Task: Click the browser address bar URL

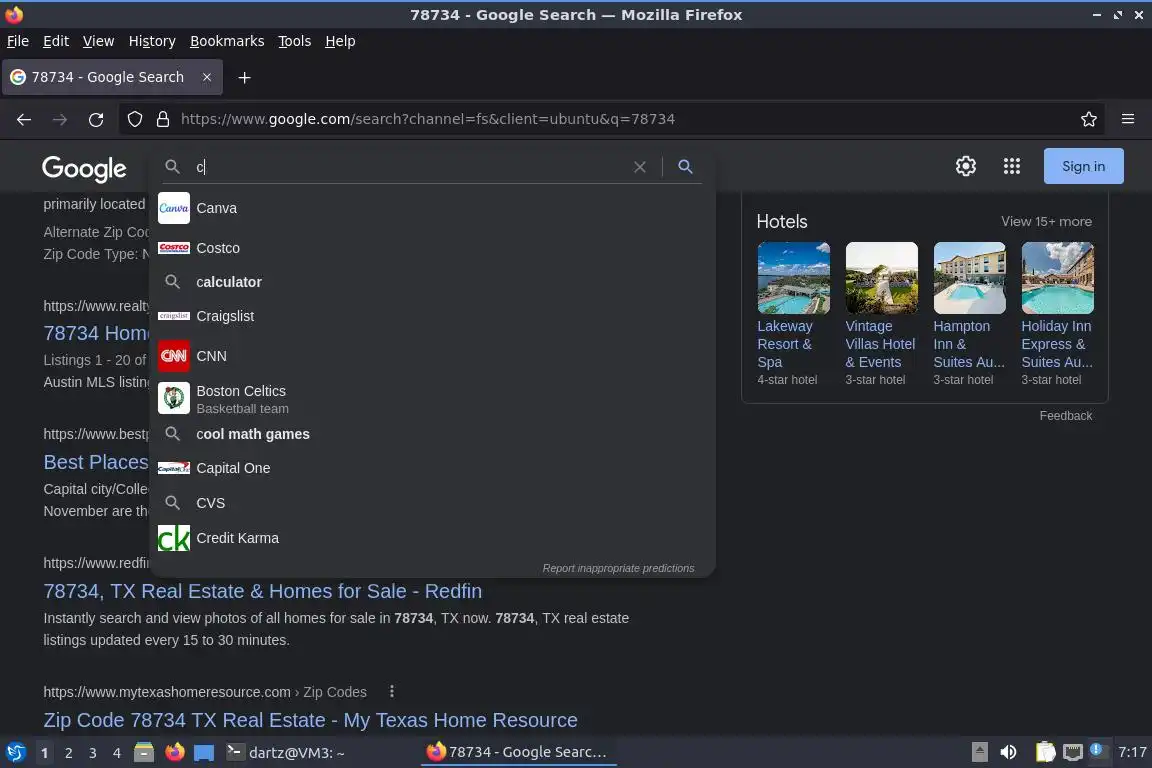Action: tap(428, 119)
